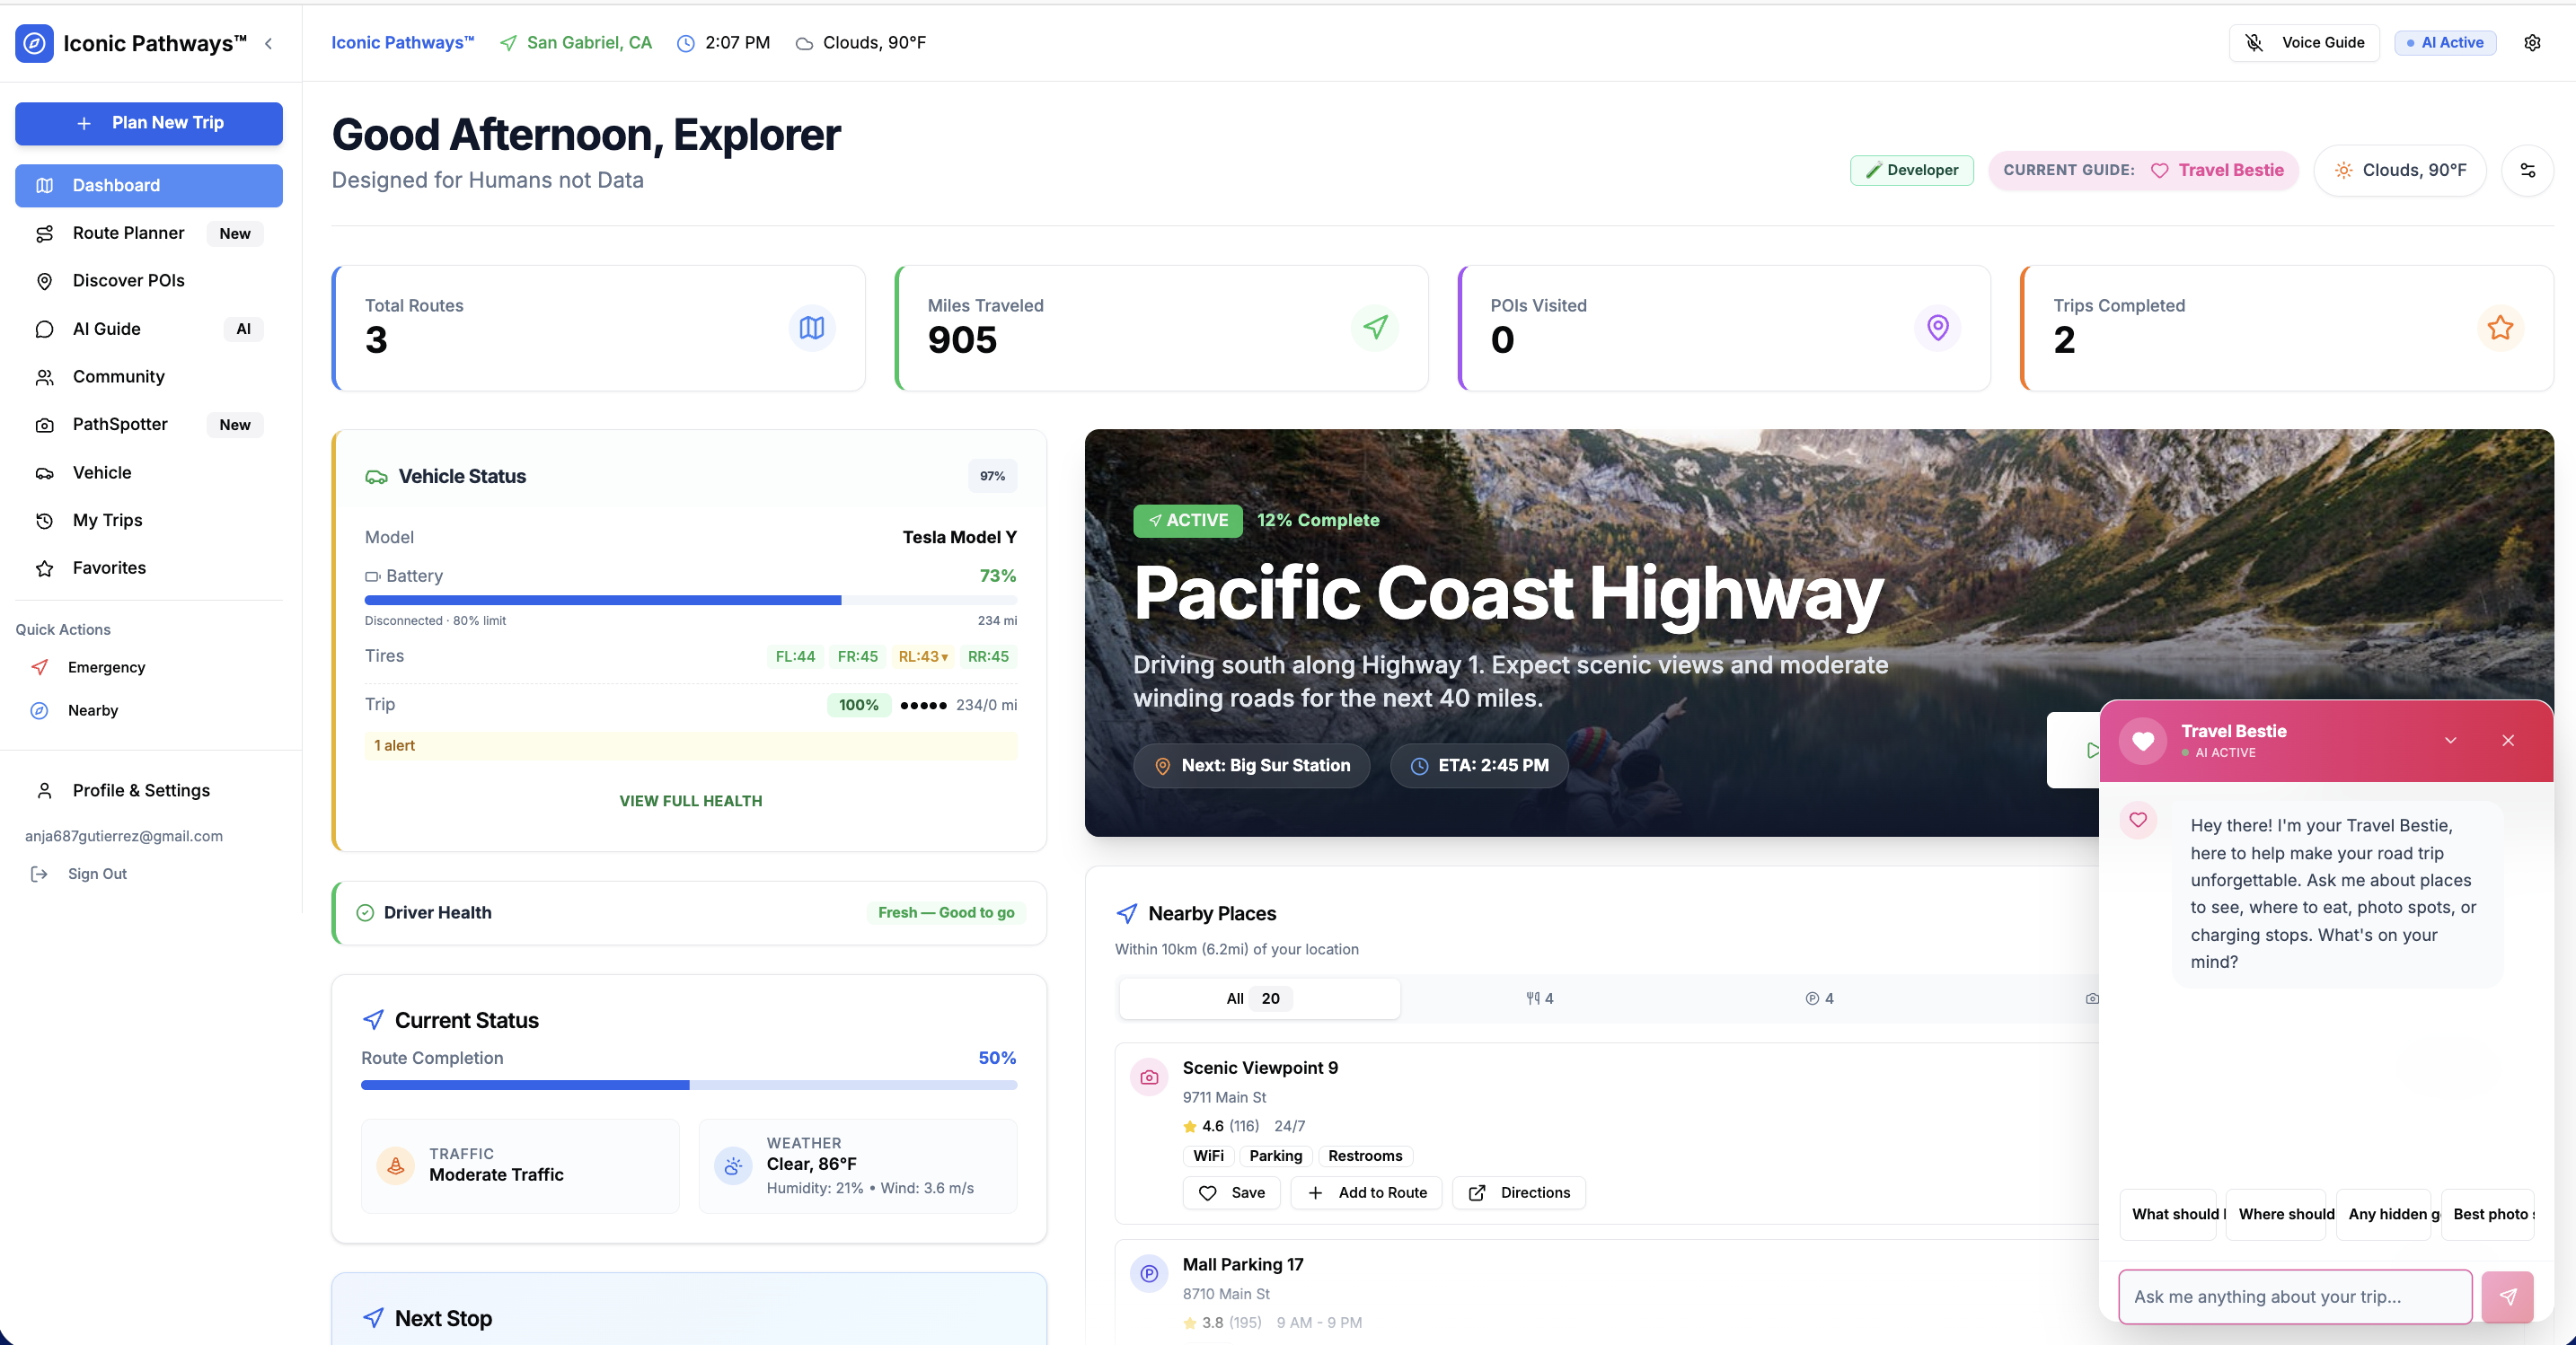Click the vehicle battery progress bar
Viewport: 2576px width, 1345px height.
(x=690, y=600)
